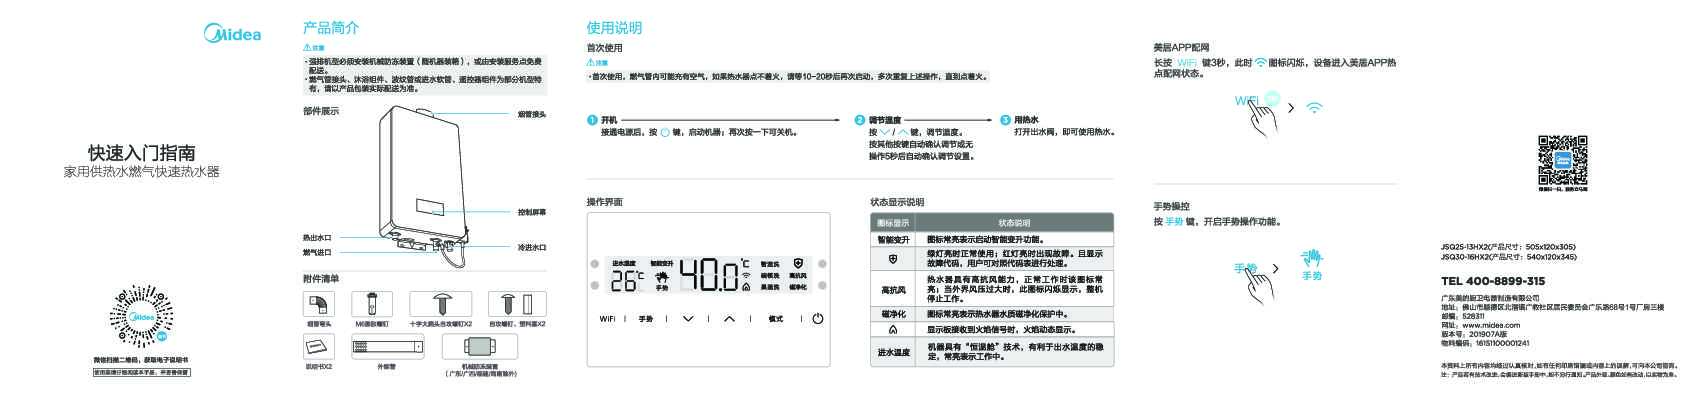Click the blue waving hand gesture icon
1701x397 pixels.
1312,258
